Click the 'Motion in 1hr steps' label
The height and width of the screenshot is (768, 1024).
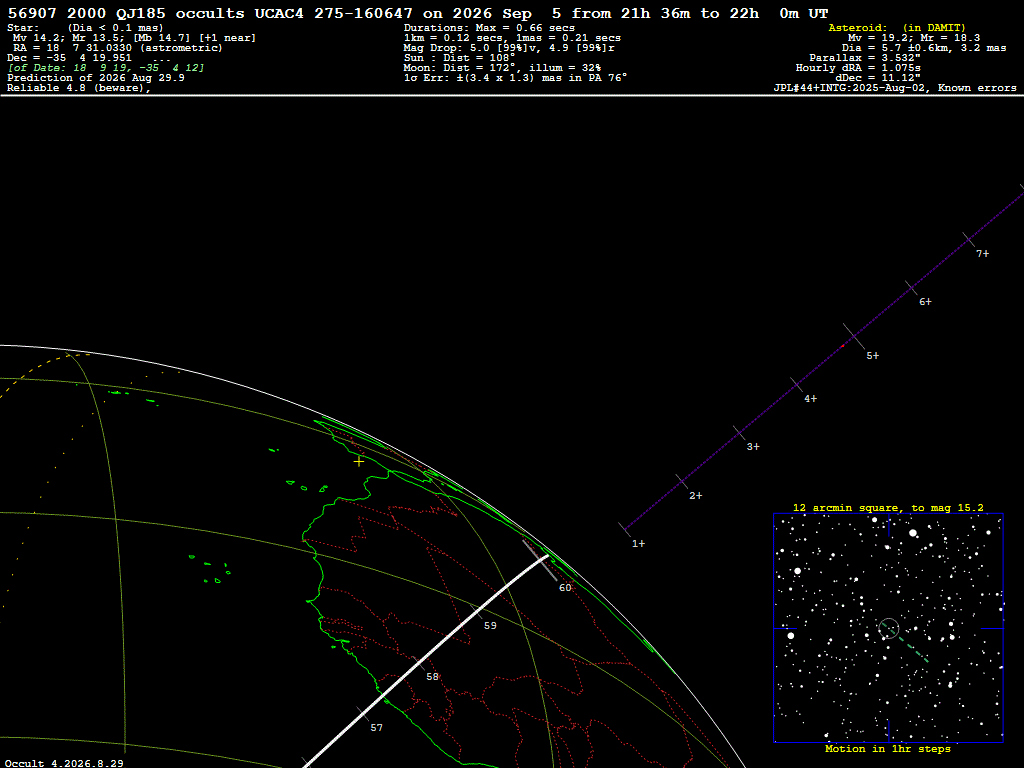pos(888,748)
